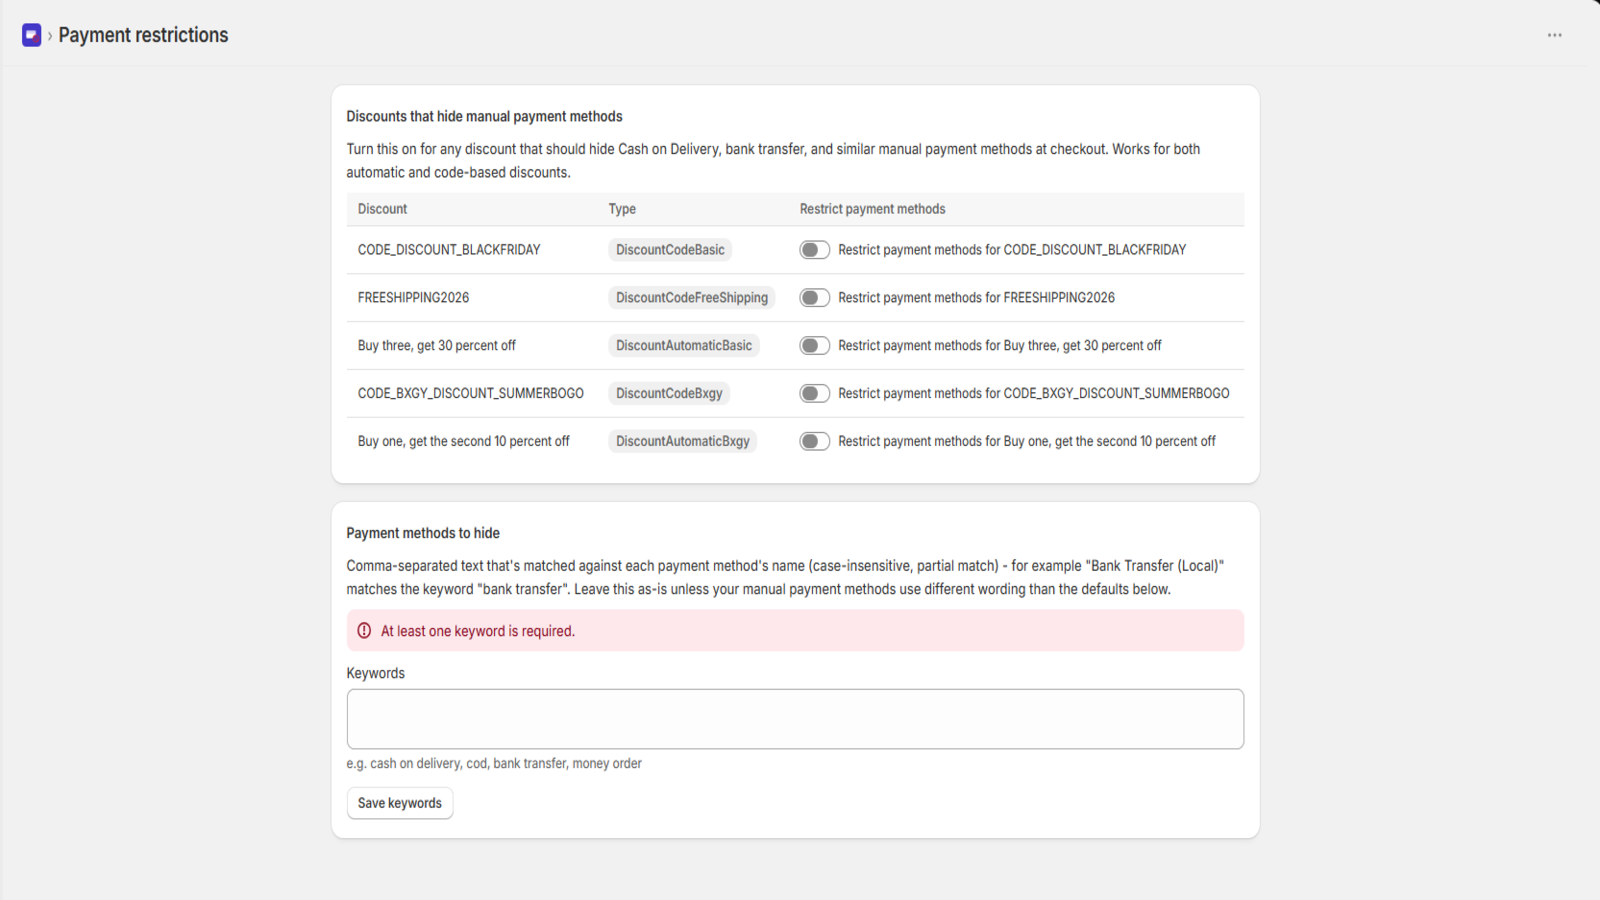
Task: Click the breadcrumb chevron beside the app icon
Action: [50, 36]
